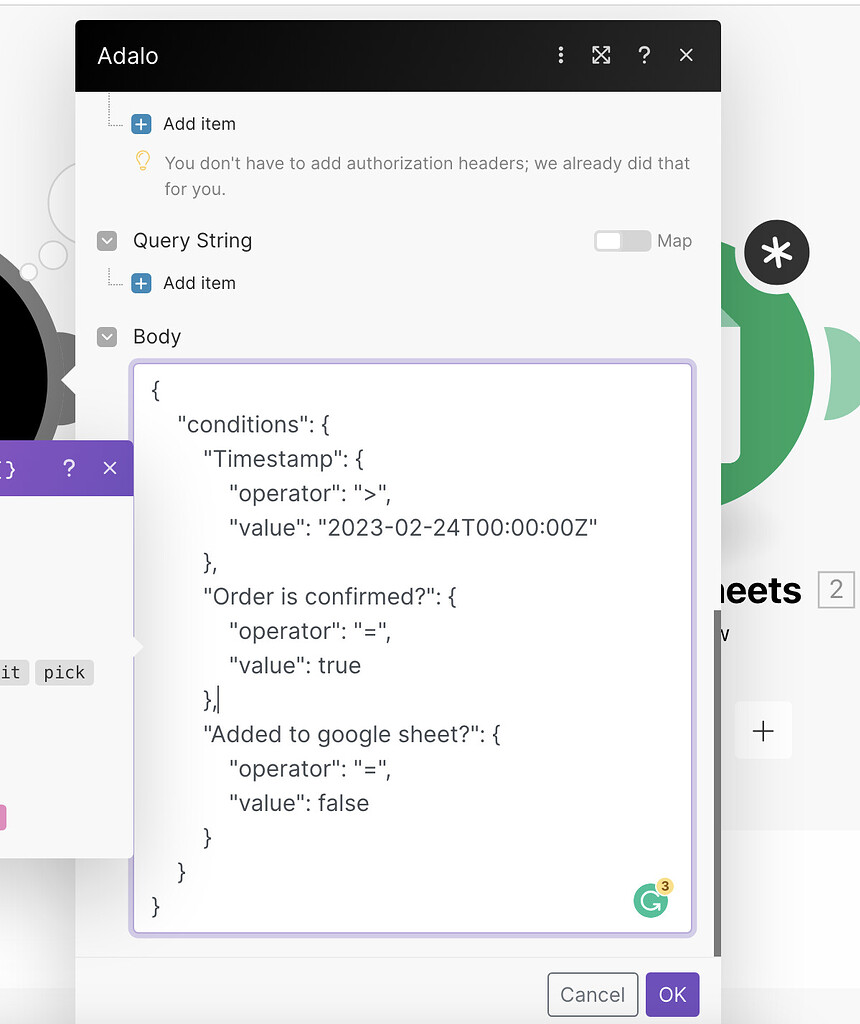This screenshot has height=1024, width=860.
Task: Click the 2 badge next to Google Sheets
Action: click(836, 590)
